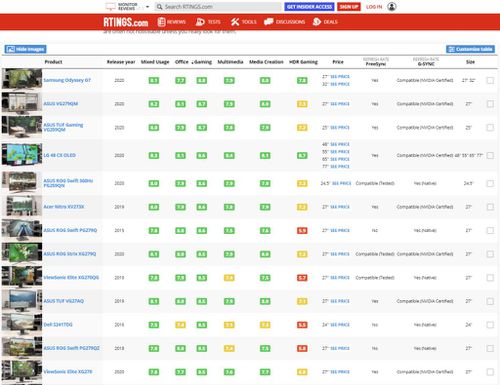
Task: Check the ASUS ROG Strix XG279Q compare checkbox
Action: tap(490, 254)
